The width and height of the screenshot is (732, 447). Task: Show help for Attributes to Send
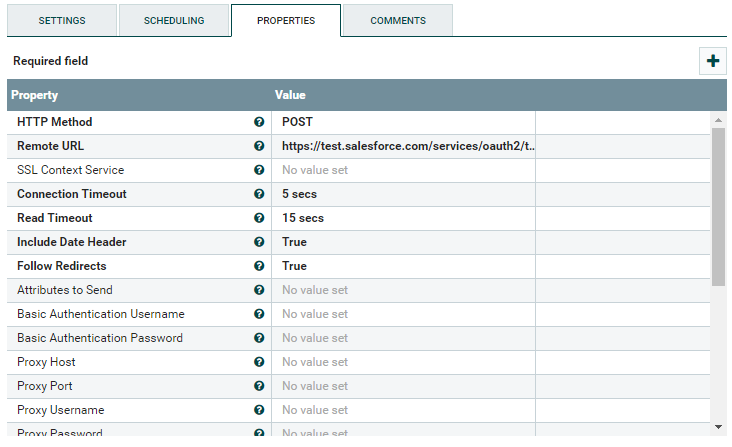click(x=259, y=290)
